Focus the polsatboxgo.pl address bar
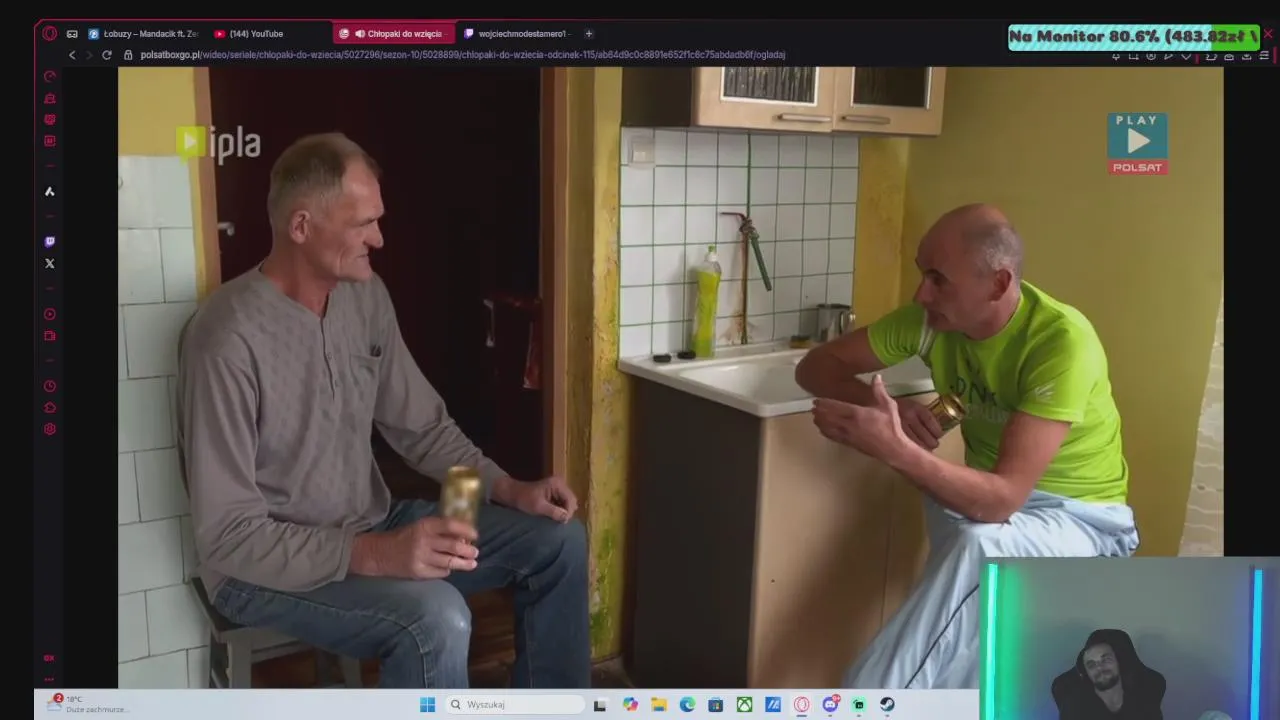Image resolution: width=1280 pixels, height=720 pixels. [x=462, y=55]
